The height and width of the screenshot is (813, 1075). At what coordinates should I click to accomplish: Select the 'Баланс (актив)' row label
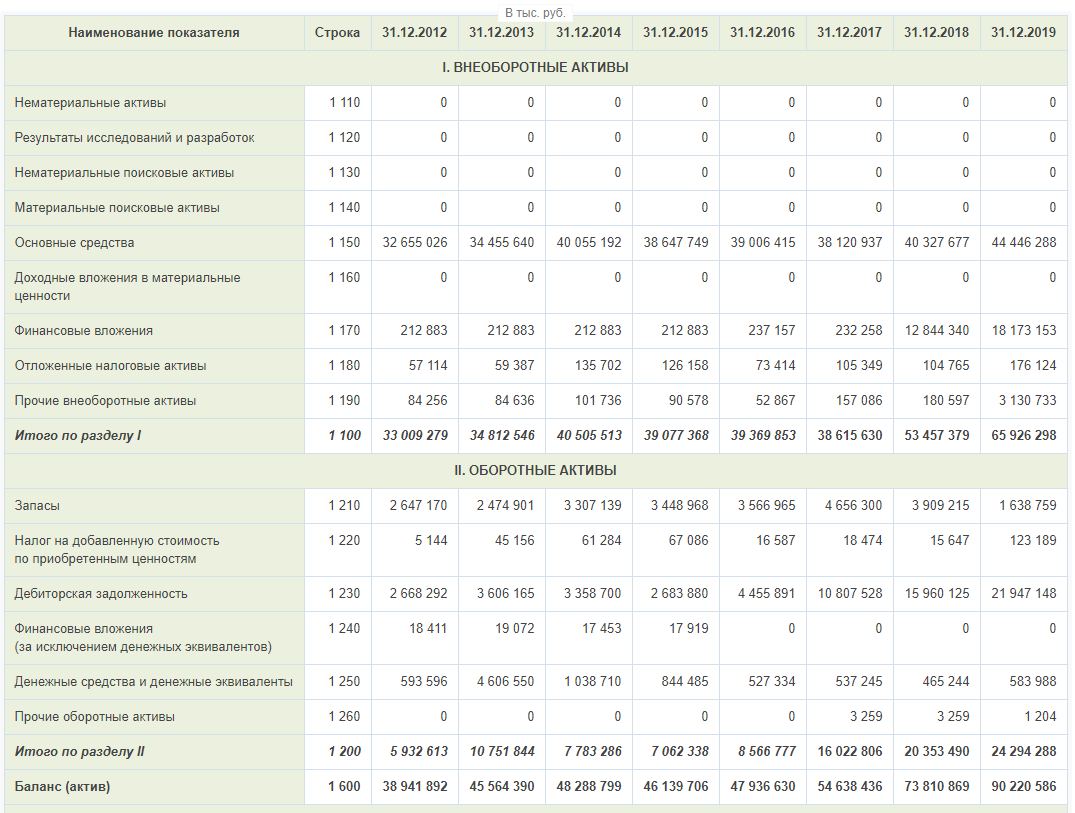(x=62, y=786)
